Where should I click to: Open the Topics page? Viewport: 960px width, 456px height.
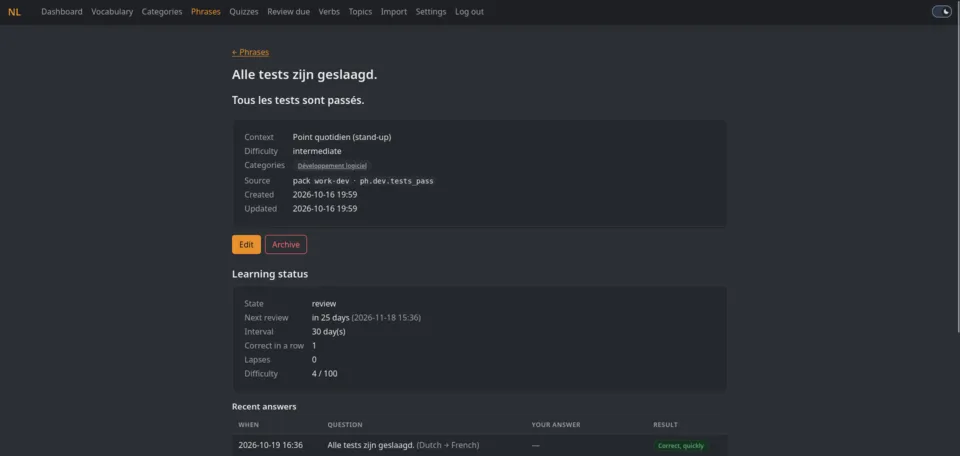point(360,12)
